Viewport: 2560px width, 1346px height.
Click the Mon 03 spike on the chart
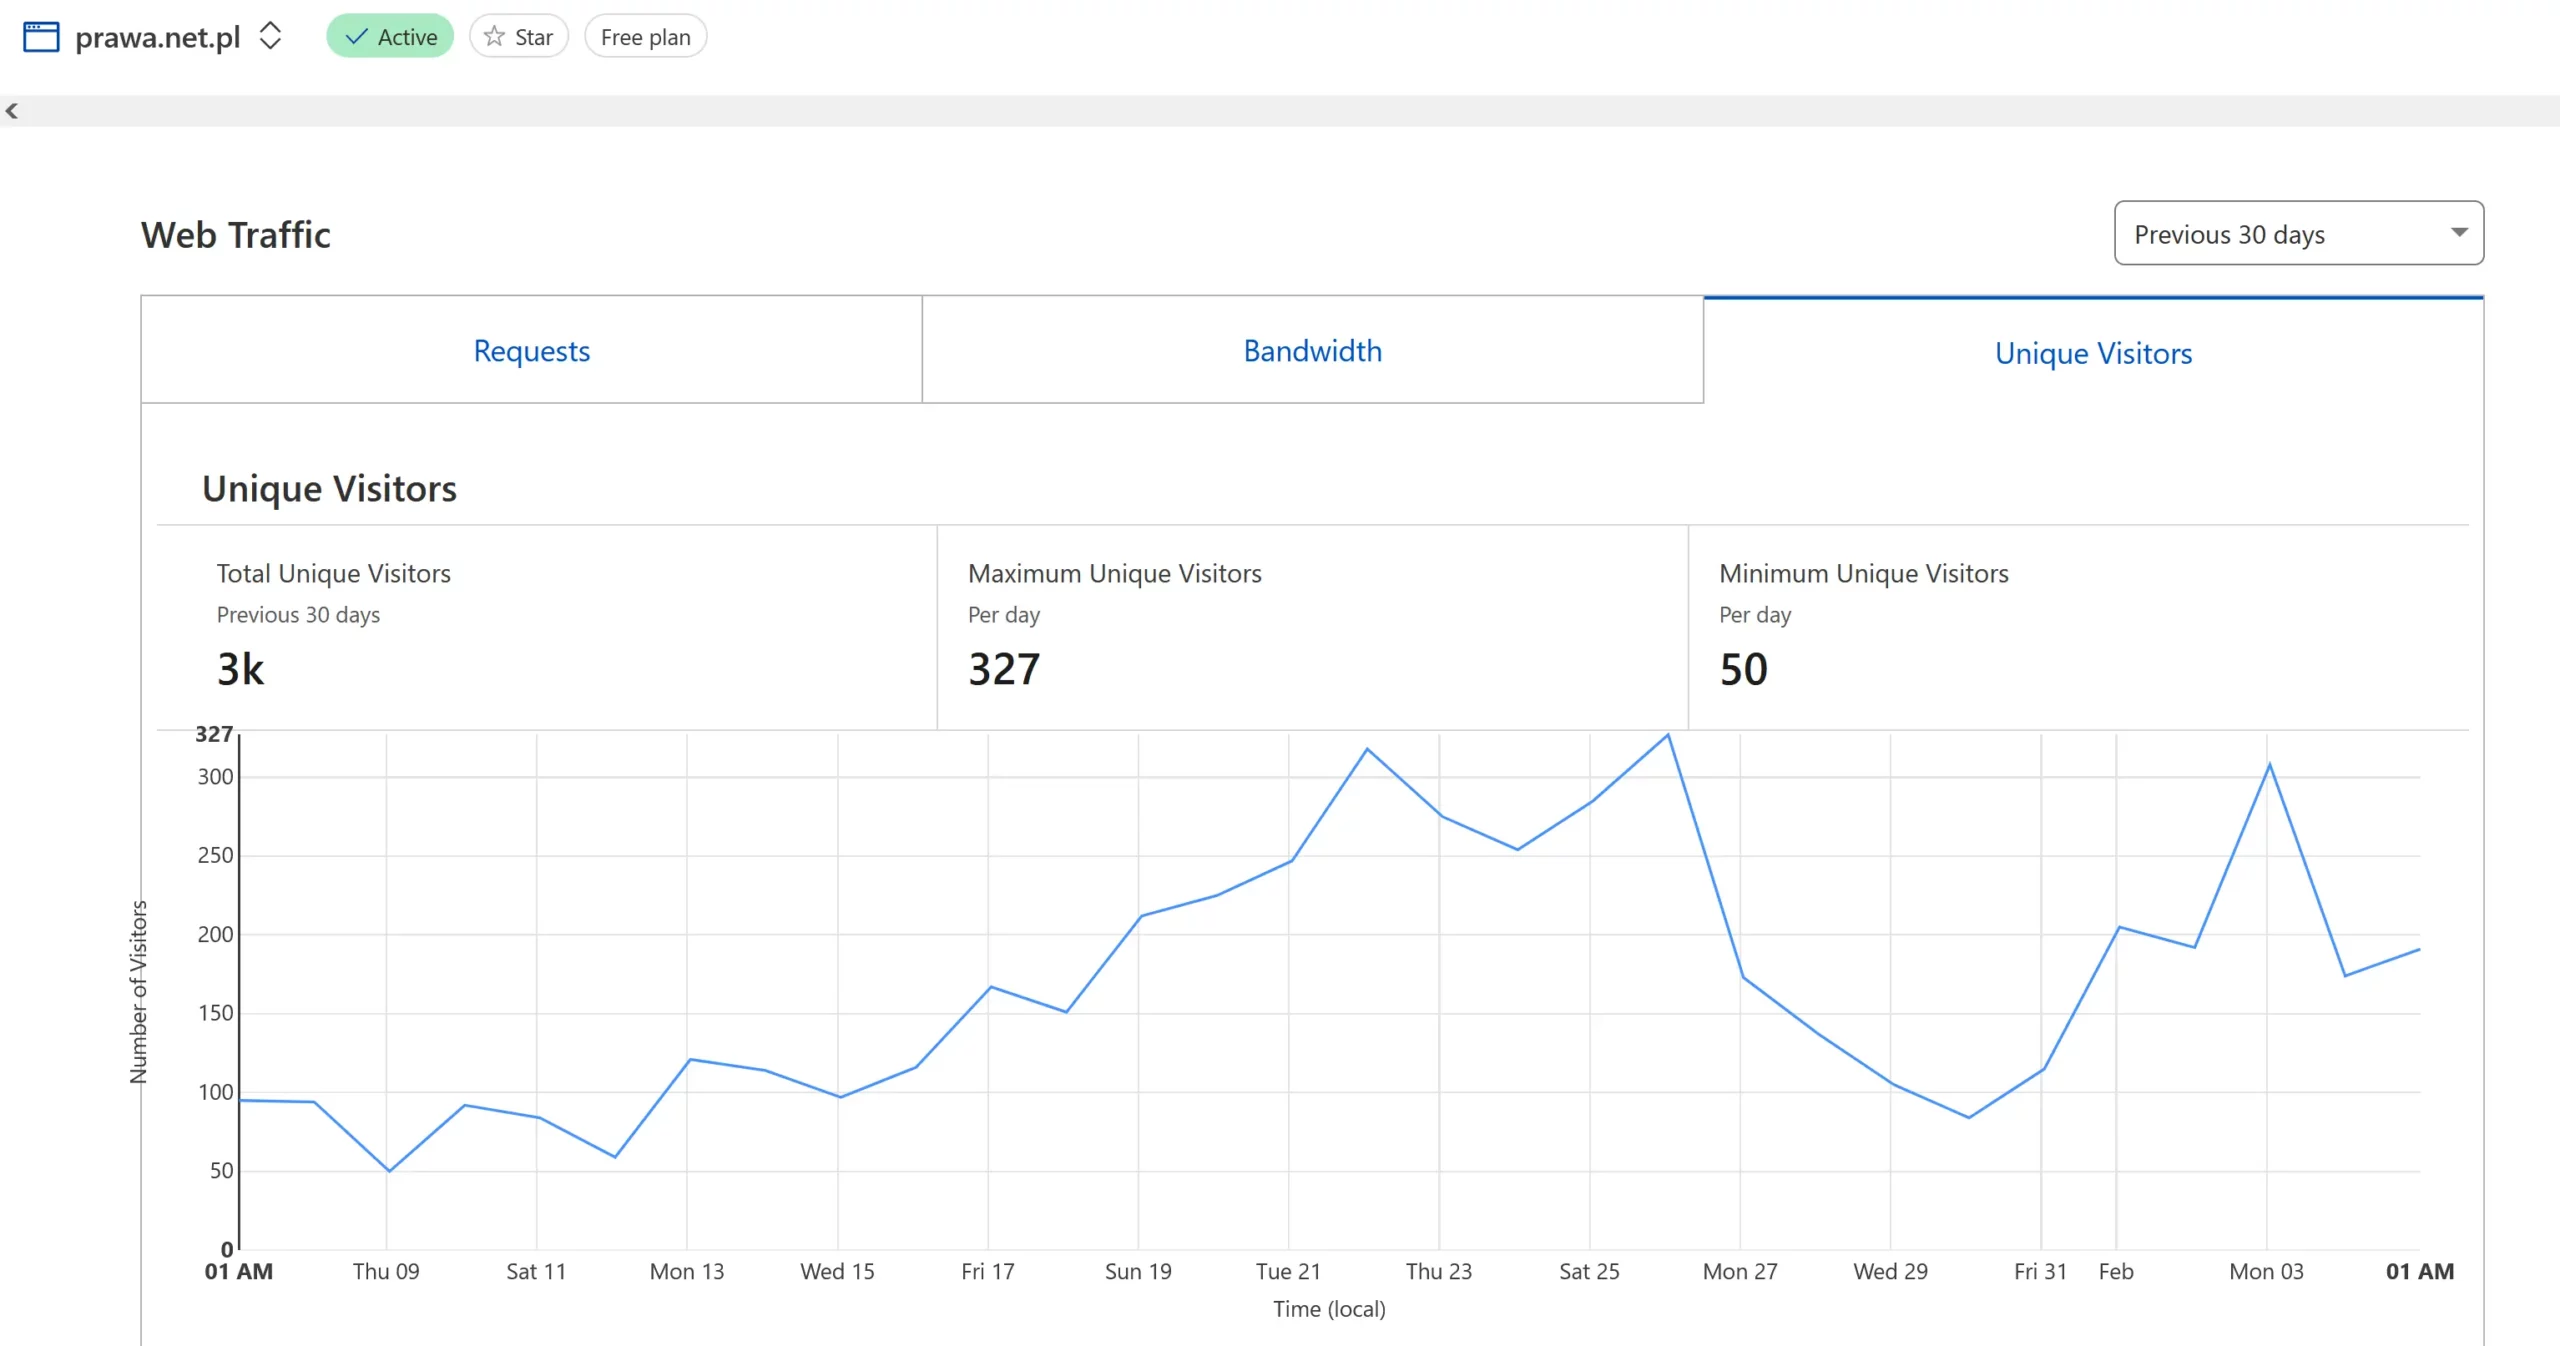2269,765
